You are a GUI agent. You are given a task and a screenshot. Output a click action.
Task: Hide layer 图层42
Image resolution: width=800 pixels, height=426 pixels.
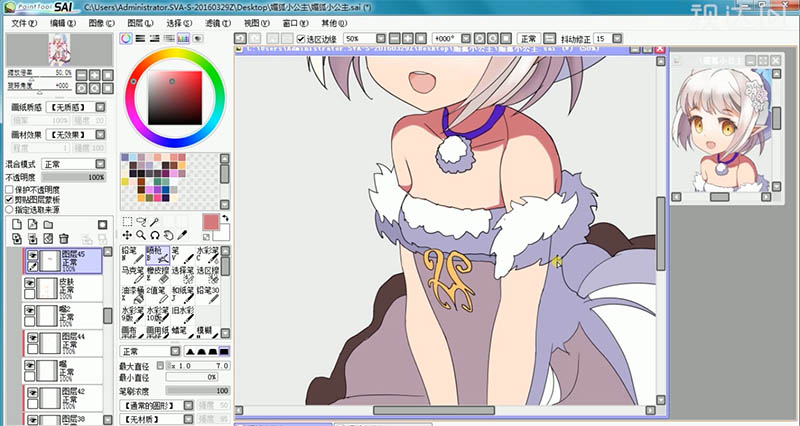[32, 392]
